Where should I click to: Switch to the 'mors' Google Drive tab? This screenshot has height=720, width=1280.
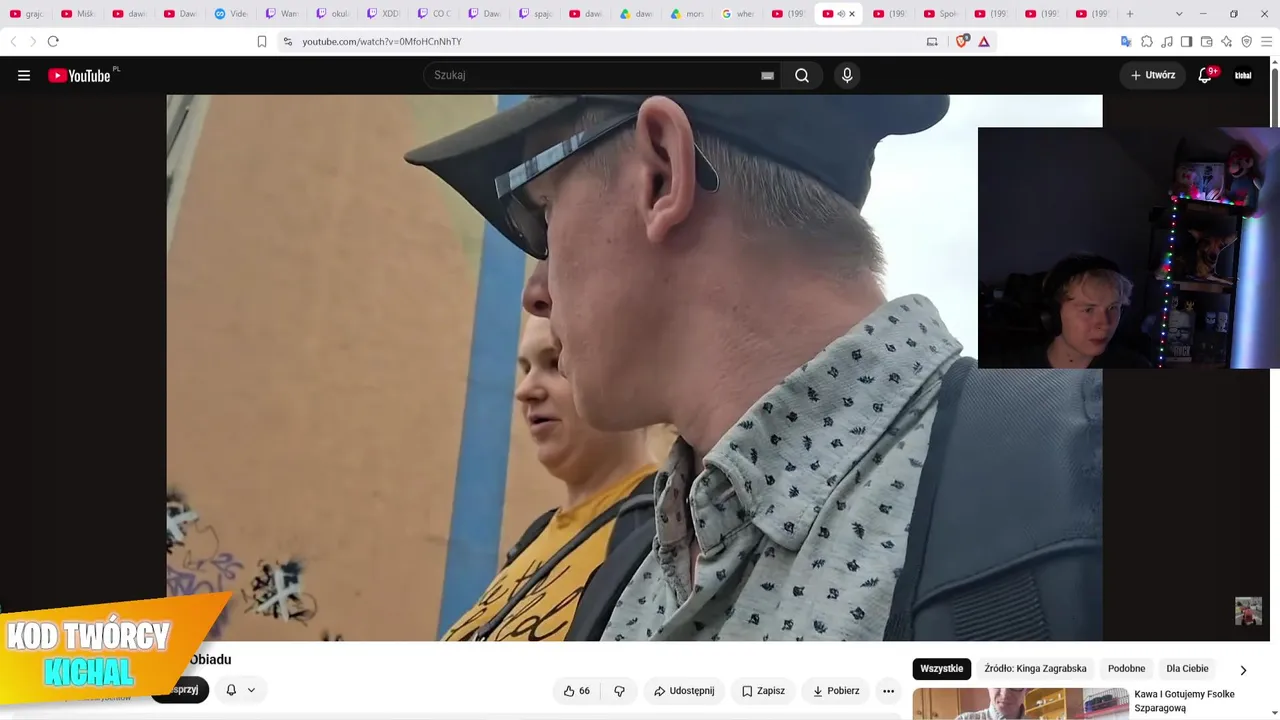tap(688, 14)
